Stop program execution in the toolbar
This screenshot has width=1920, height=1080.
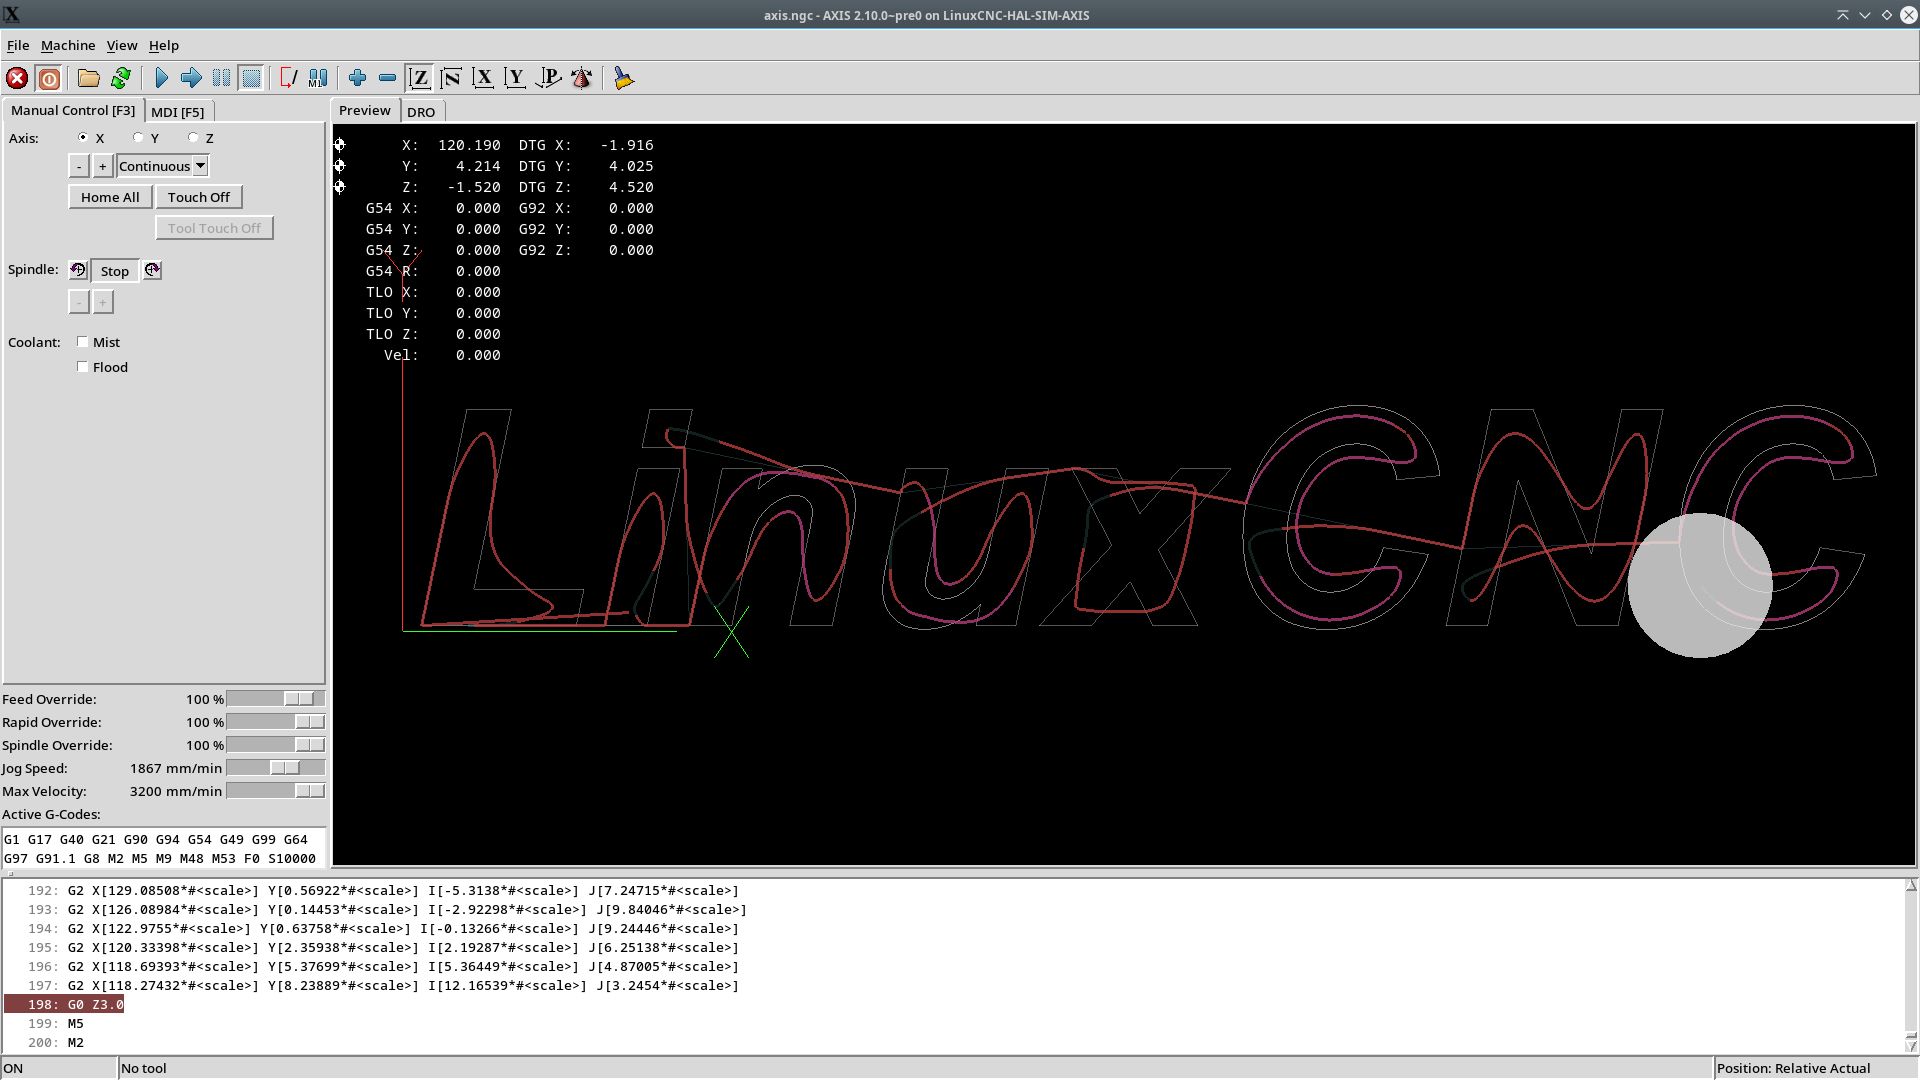[251, 78]
